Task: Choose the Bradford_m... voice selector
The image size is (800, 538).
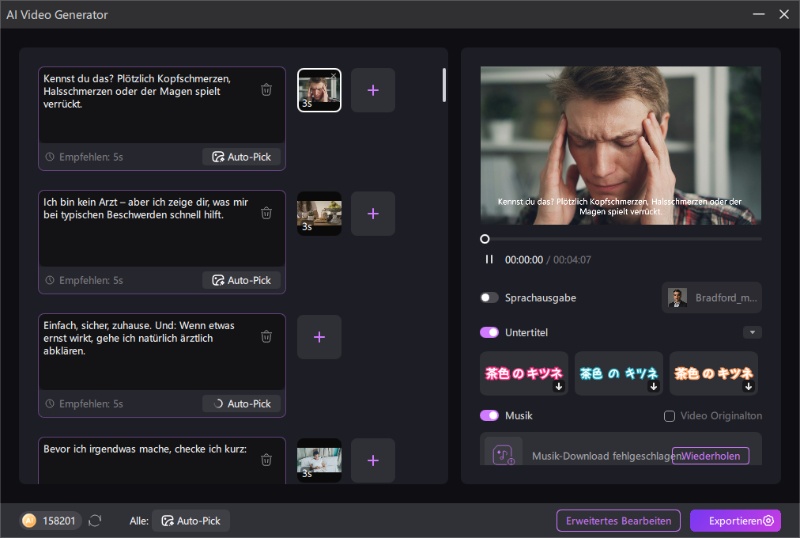Action: (x=712, y=298)
